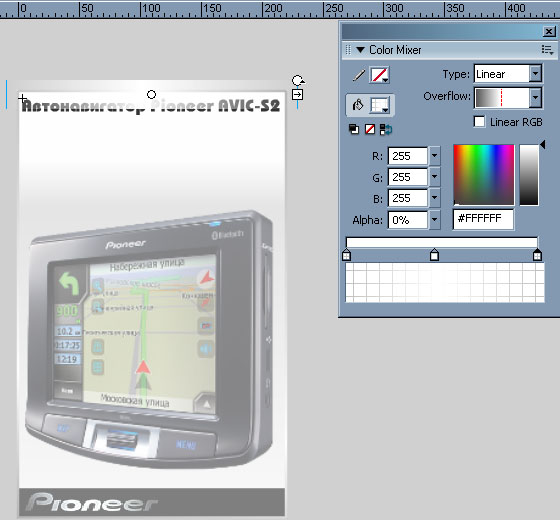Click the navigator device image
The width and height of the screenshot is (560, 520).
tap(149, 339)
